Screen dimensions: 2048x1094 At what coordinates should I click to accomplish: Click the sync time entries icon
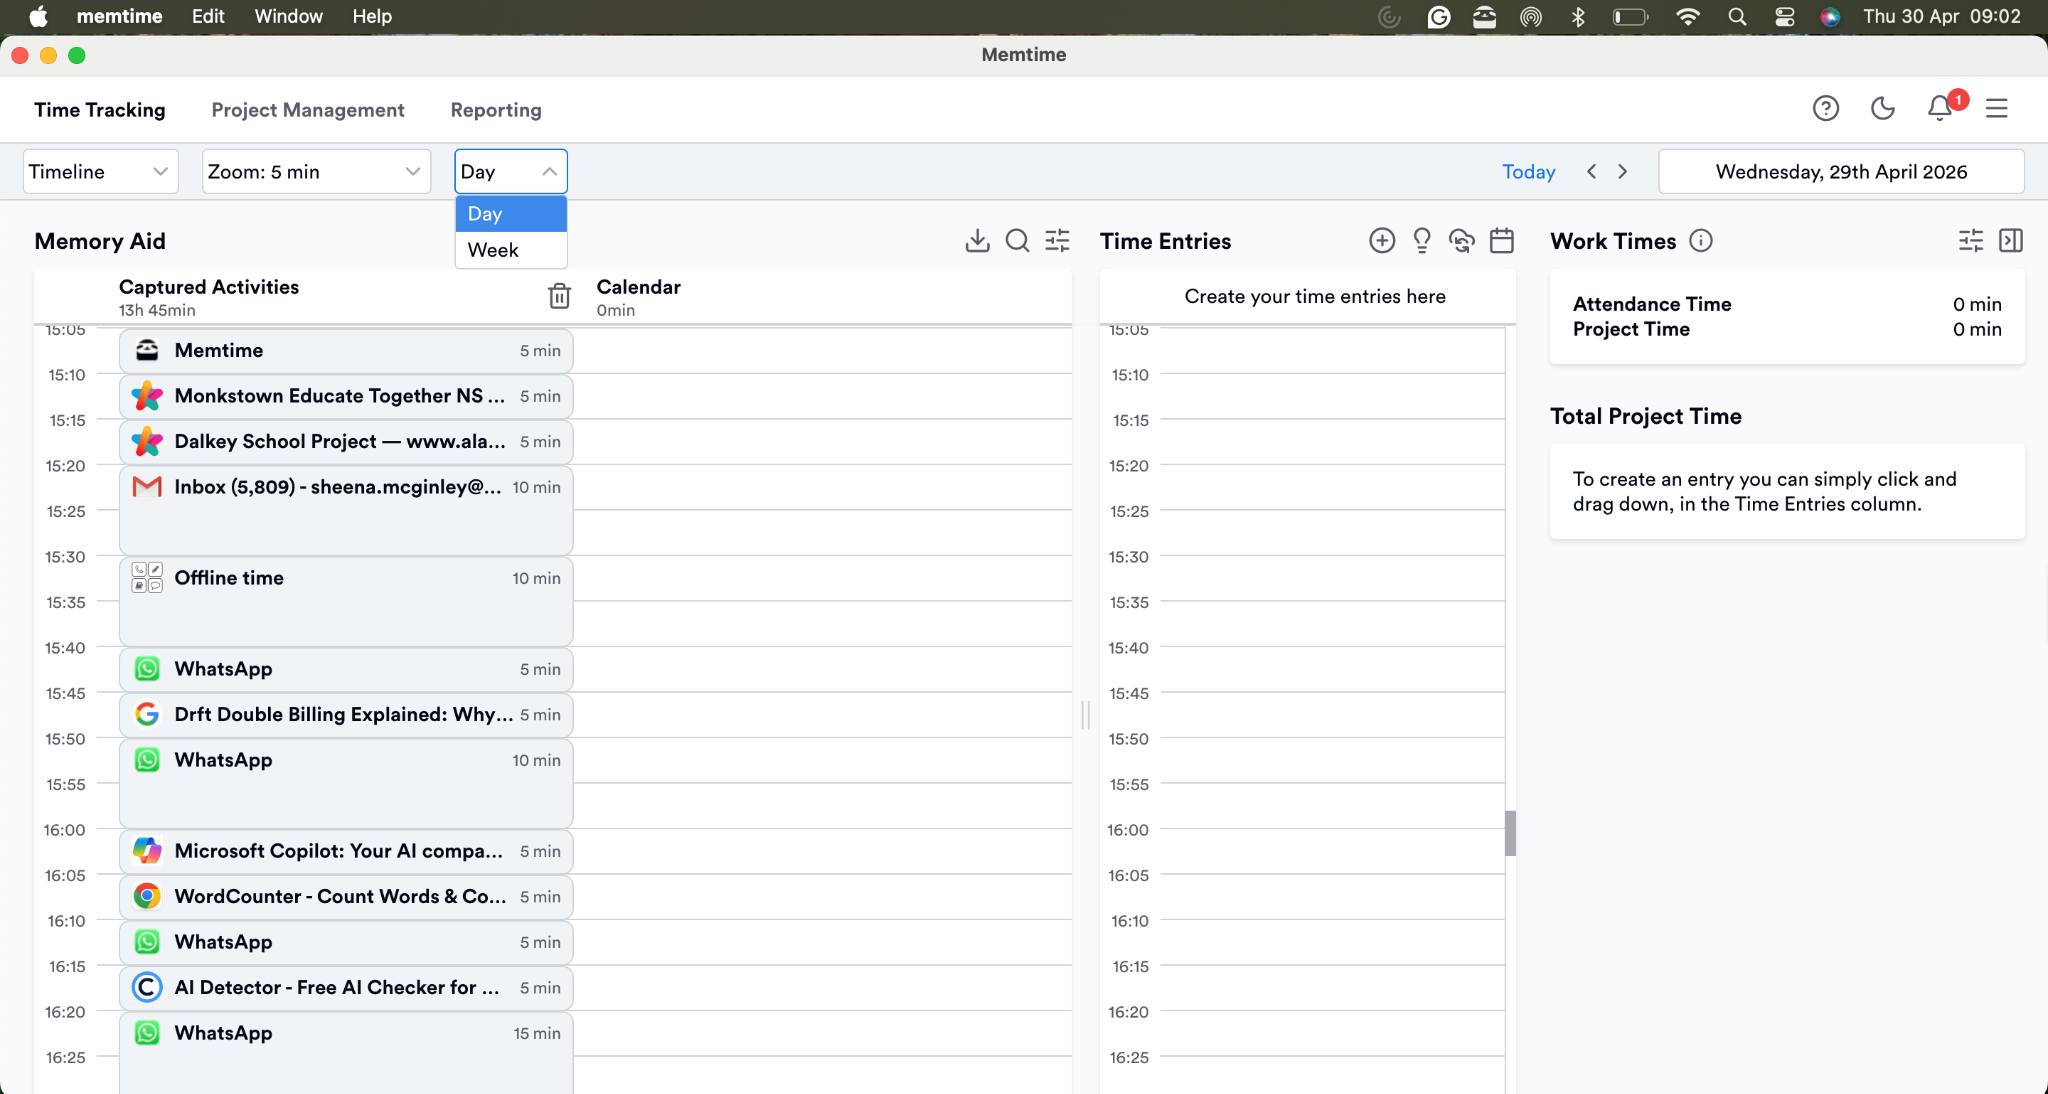point(1462,241)
